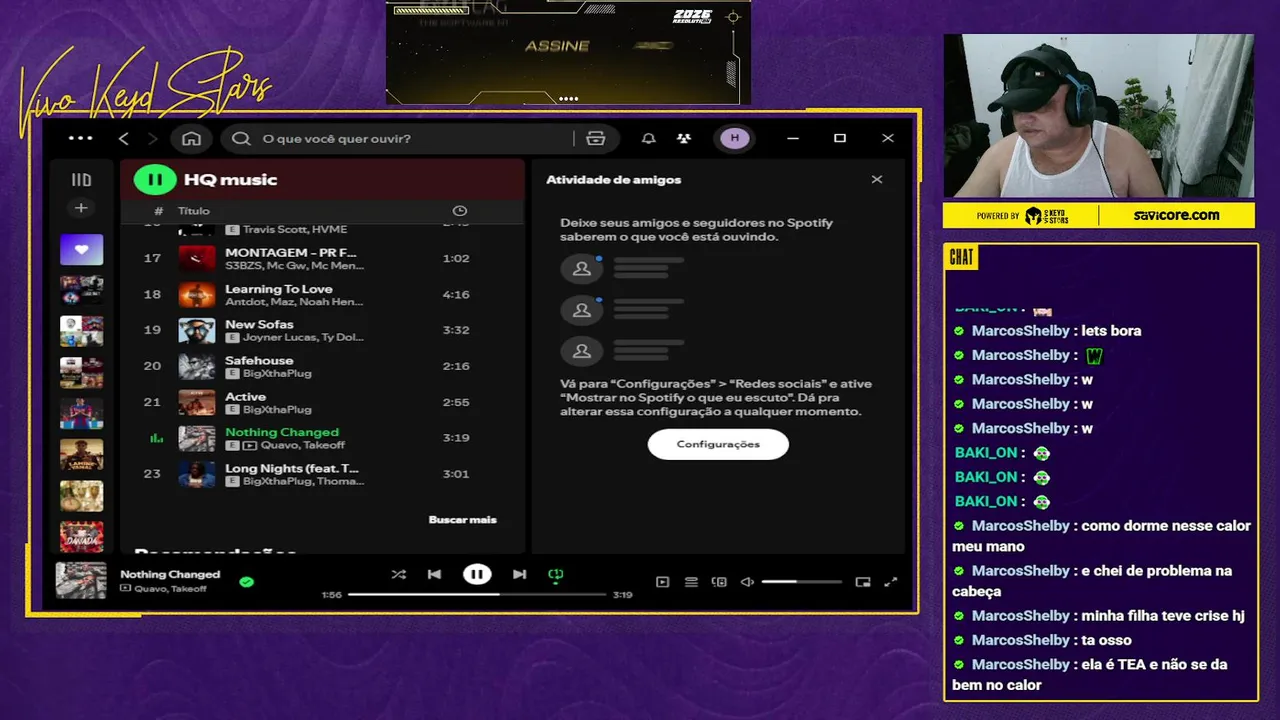Sort by the clock duration column icon

460,211
